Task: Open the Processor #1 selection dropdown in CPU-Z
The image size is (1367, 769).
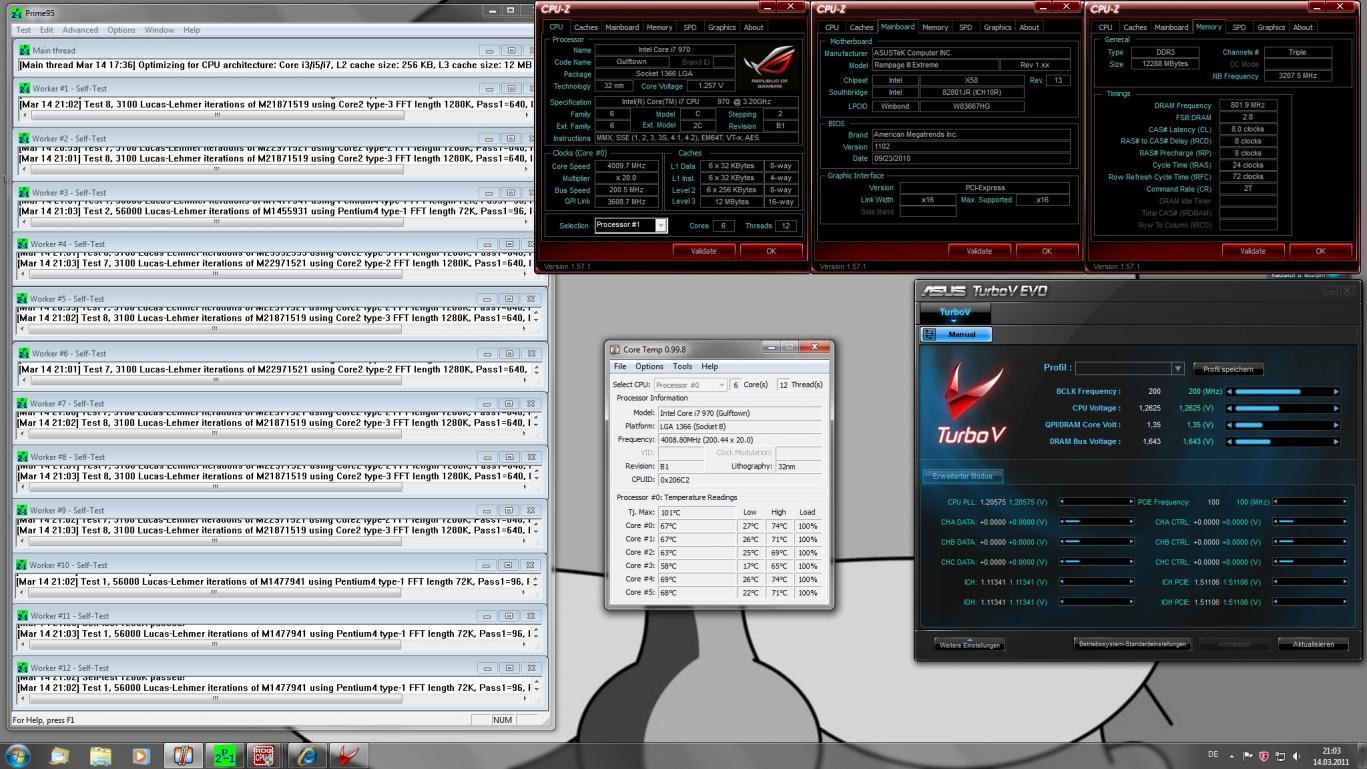Action: tap(661, 225)
